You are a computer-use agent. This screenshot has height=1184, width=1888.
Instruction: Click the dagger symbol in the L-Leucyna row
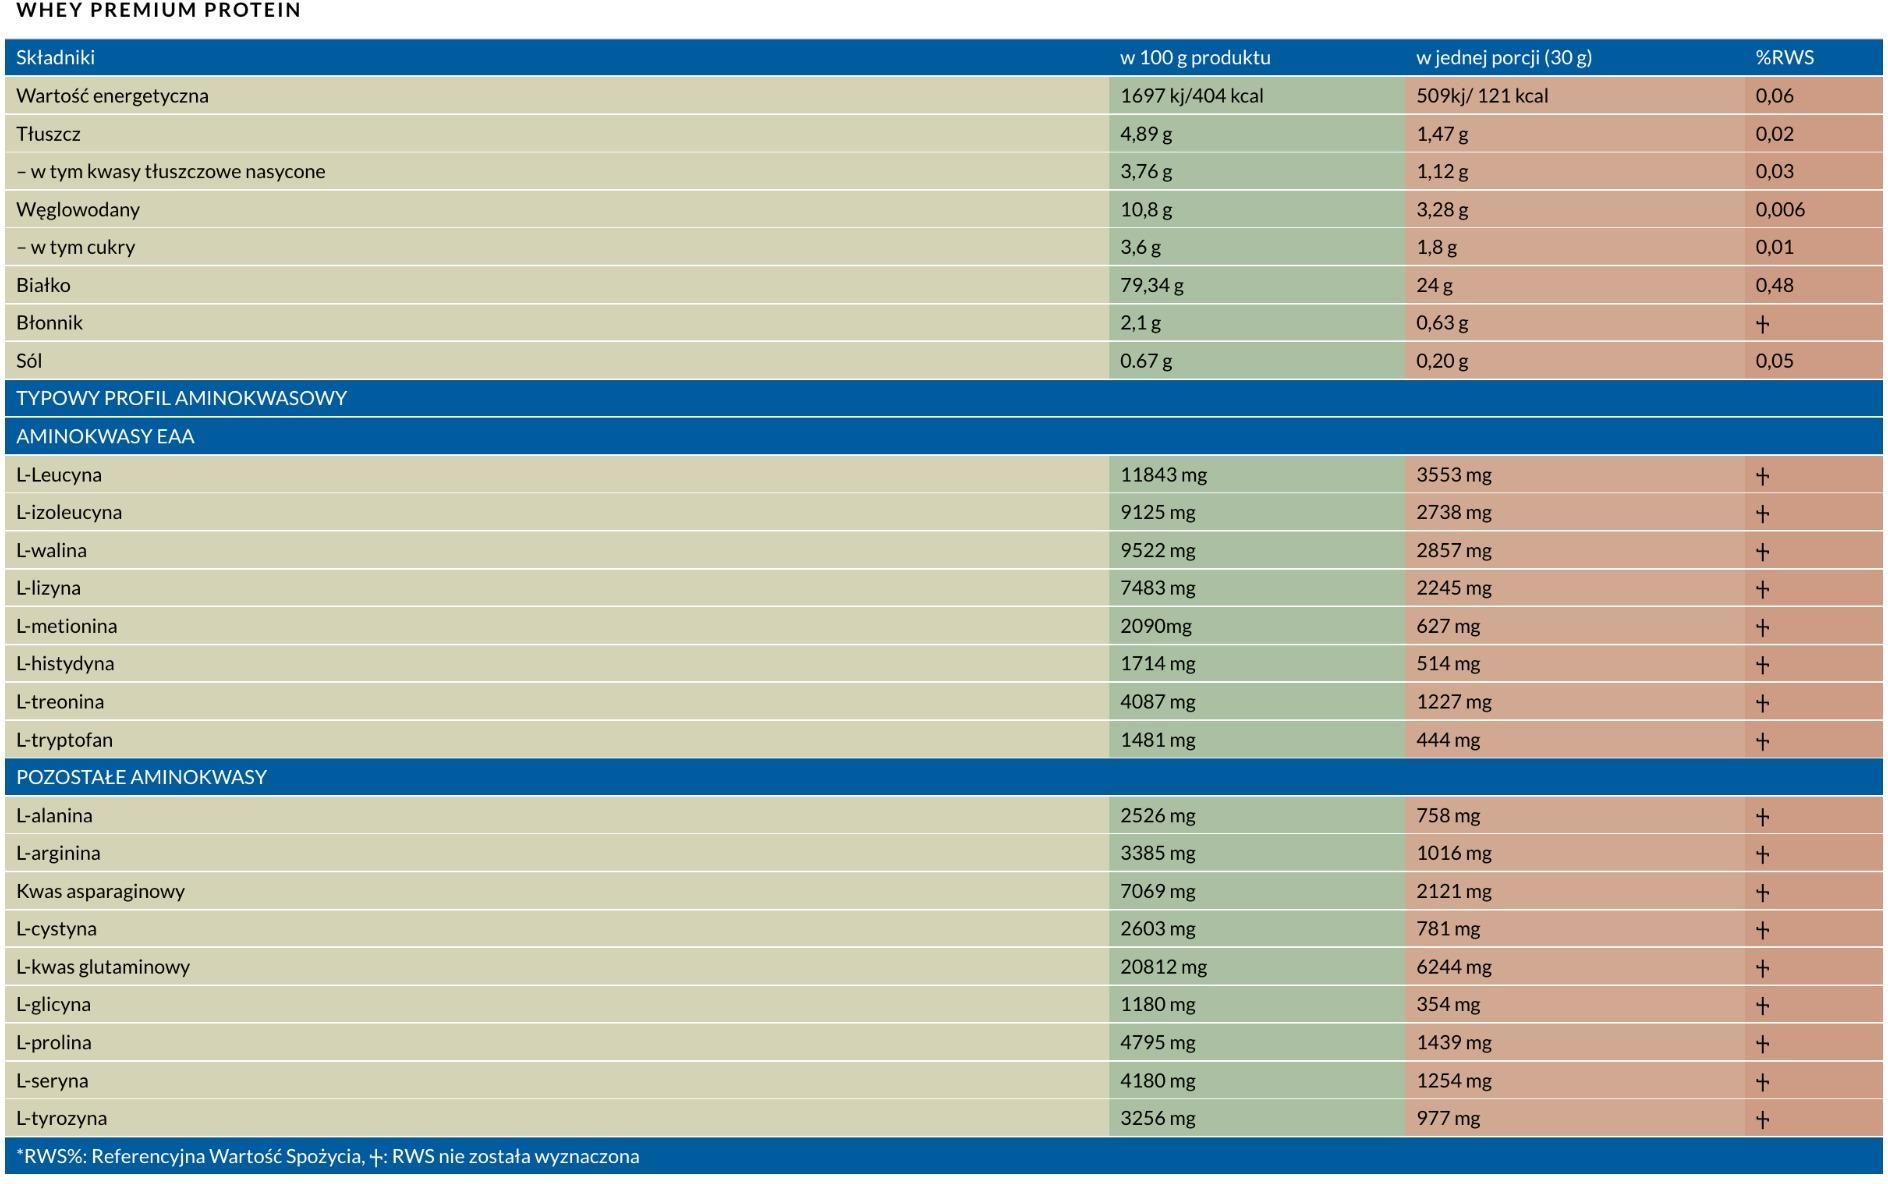pos(1762,476)
